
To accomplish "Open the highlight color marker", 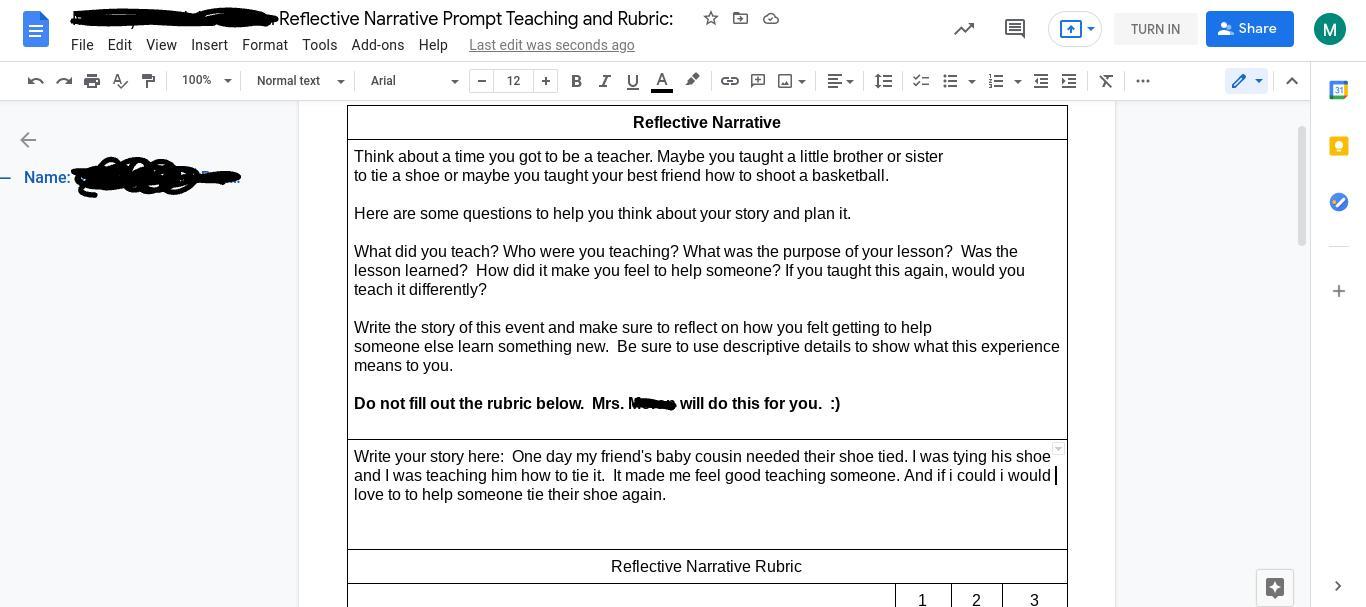I will click(692, 81).
